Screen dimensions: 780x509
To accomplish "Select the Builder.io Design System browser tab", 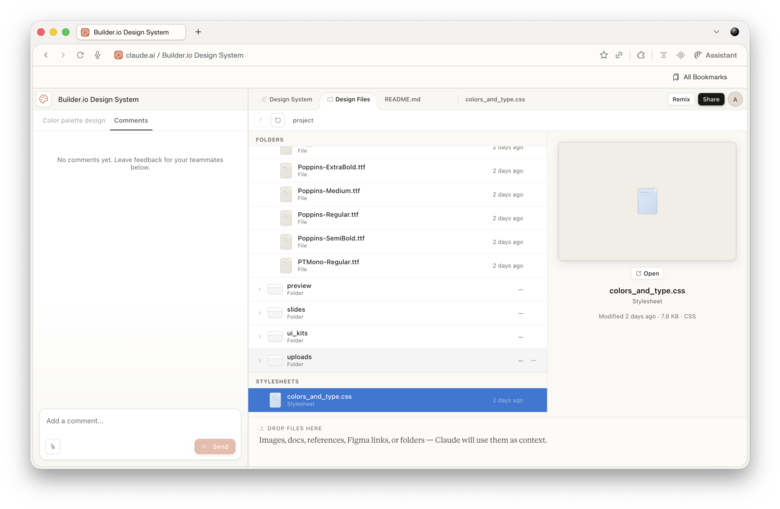I will 131,32.
